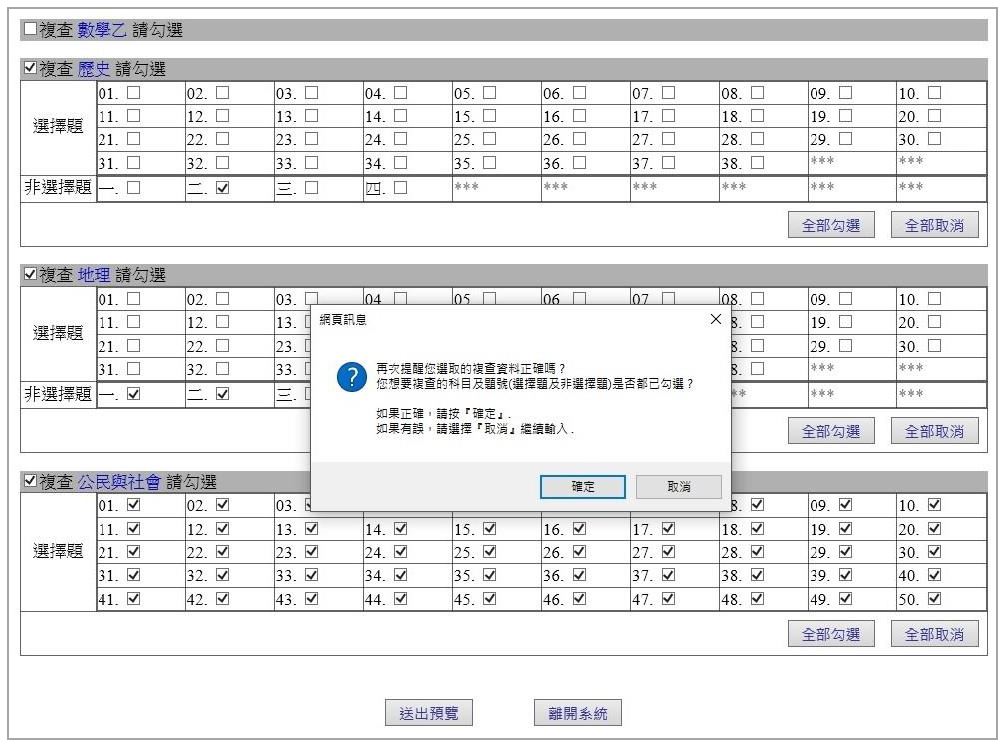Image resolution: width=1007 pixels, height=746 pixels.
Task: Click the 離開系統 button
Action: coord(577,713)
